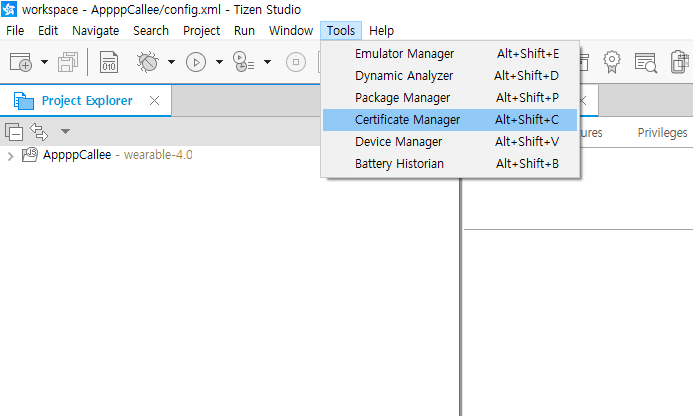Viewport: 693px width, 416px height.
Task: Choose Dynamic Analyzer in Tools menu
Action: coord(450,76)
